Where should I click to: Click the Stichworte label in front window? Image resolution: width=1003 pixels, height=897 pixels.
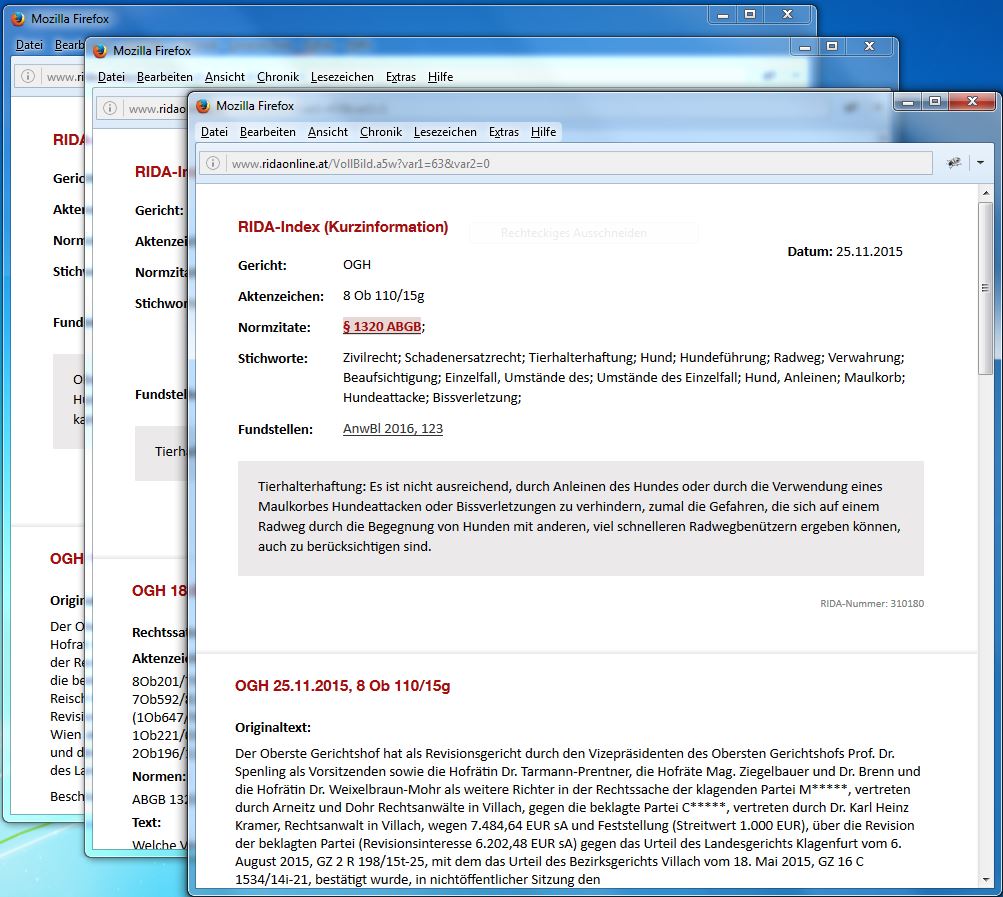tap(272, 358)
